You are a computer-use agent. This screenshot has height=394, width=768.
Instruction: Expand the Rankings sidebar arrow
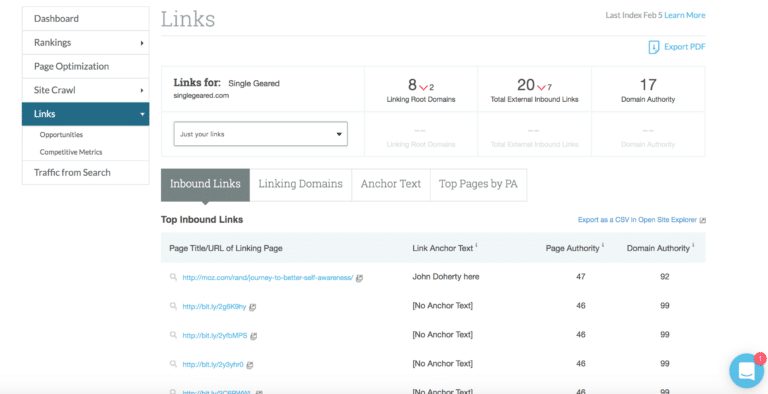point(142,43)
